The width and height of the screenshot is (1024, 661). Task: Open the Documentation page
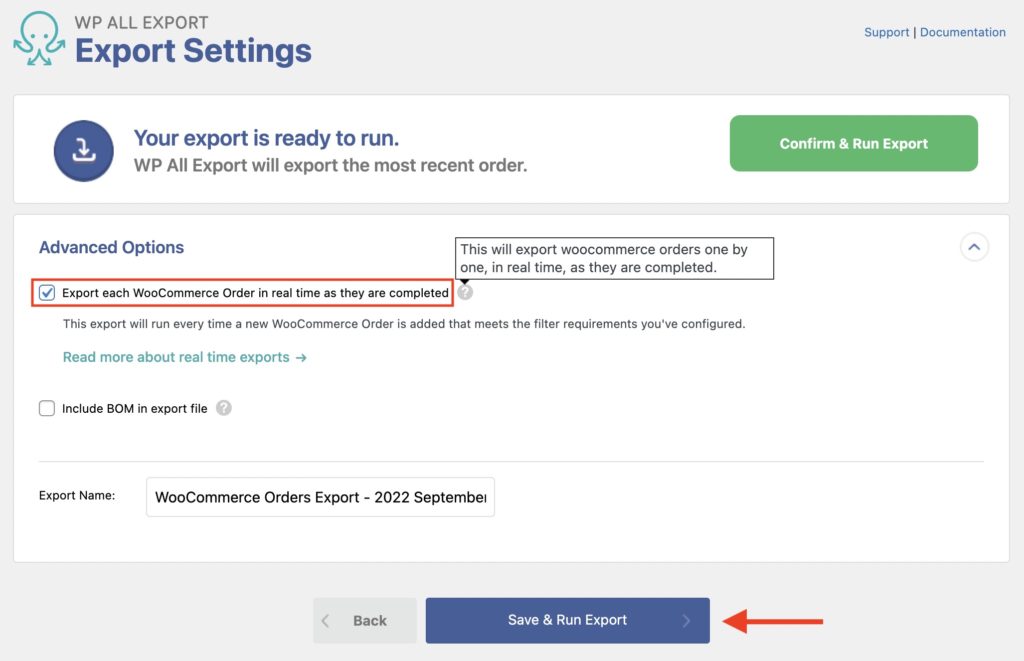pos(963,32)
